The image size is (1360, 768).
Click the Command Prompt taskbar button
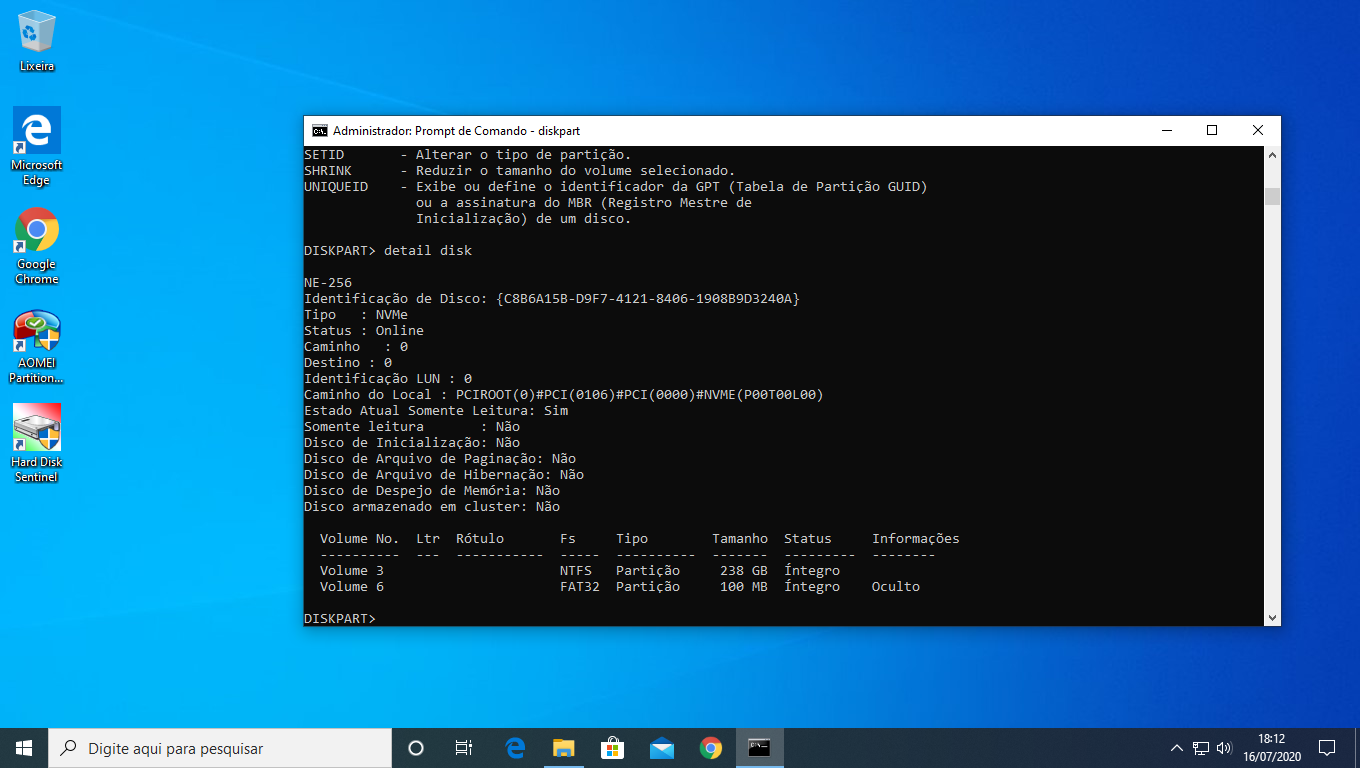point(760,748)
